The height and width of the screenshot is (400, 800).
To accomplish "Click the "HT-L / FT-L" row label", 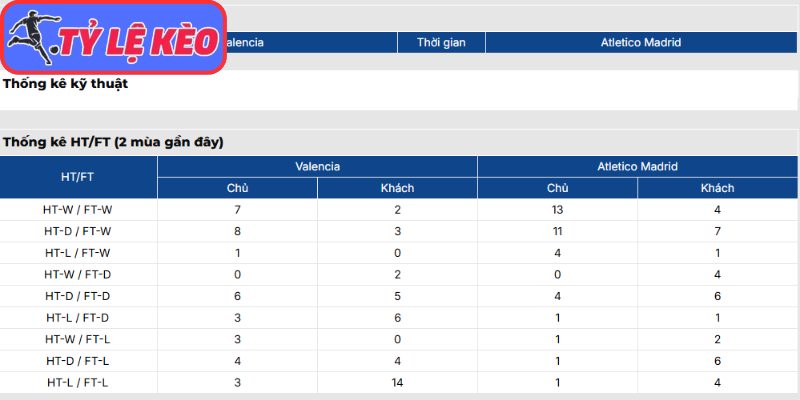I will 78,383.
